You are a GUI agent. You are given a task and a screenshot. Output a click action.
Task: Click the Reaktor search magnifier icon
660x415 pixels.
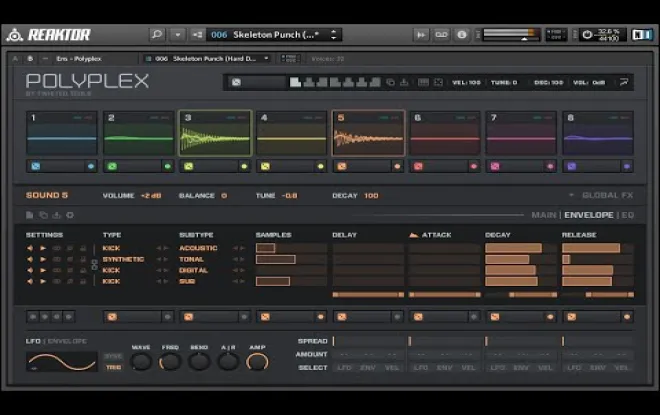[157, 35]
